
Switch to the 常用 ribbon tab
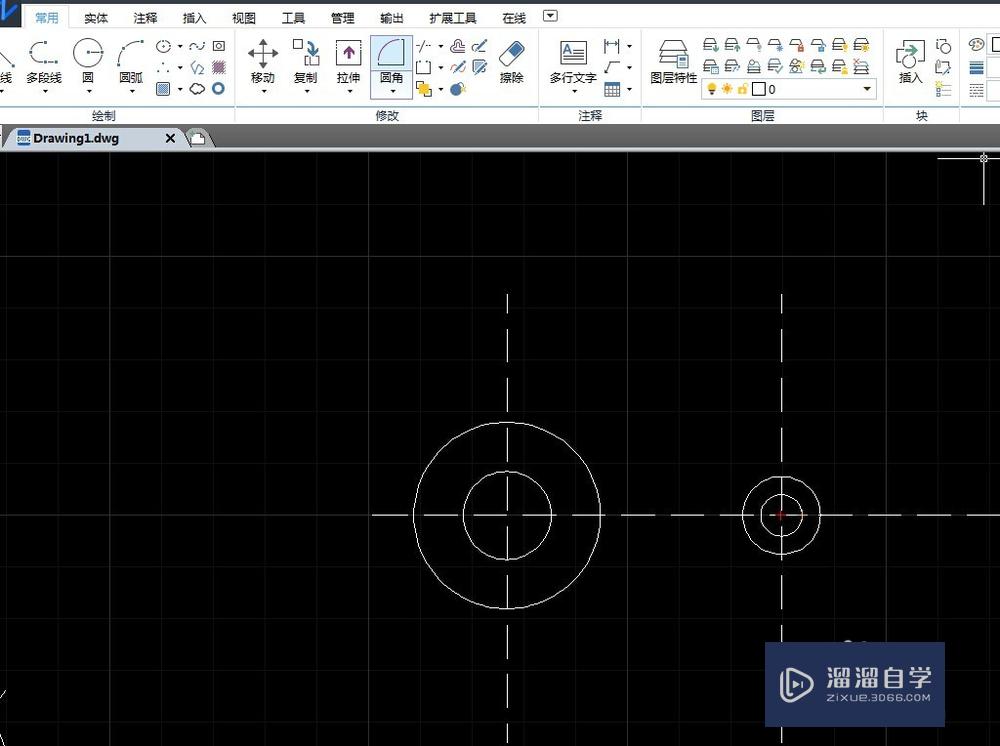[47, 18]
